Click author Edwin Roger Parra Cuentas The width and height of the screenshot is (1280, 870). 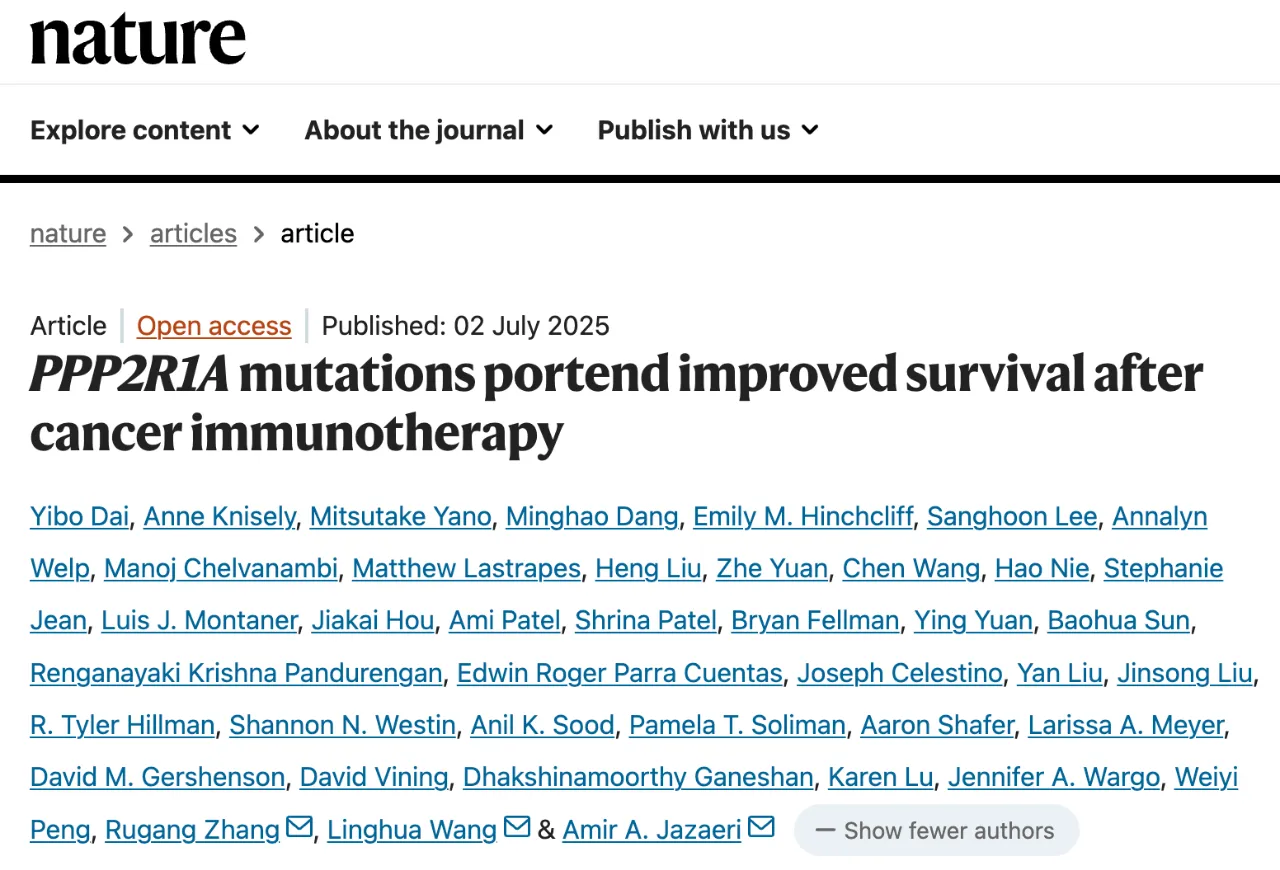619,673
